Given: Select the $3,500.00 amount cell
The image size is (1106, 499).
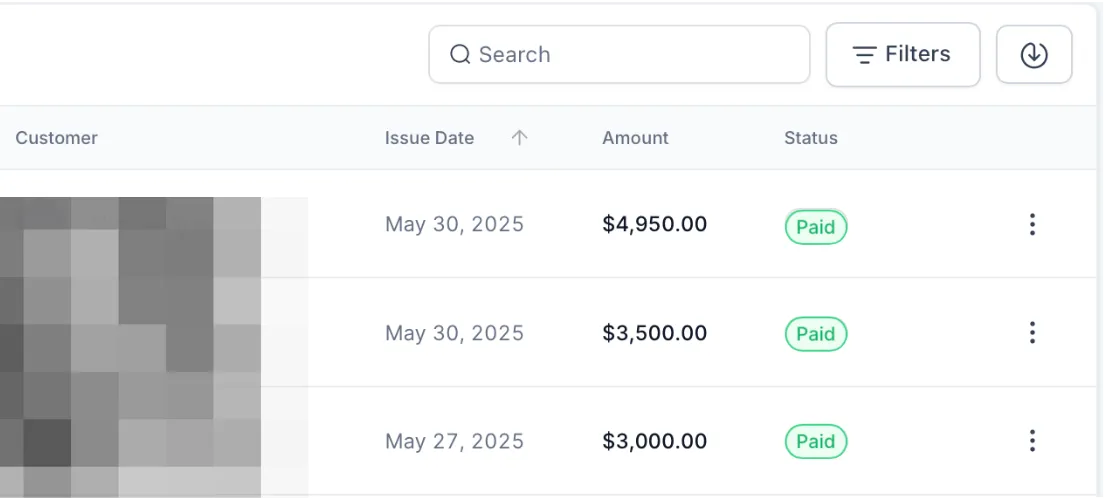Looking at the screenshot, I should coord(654,333).
